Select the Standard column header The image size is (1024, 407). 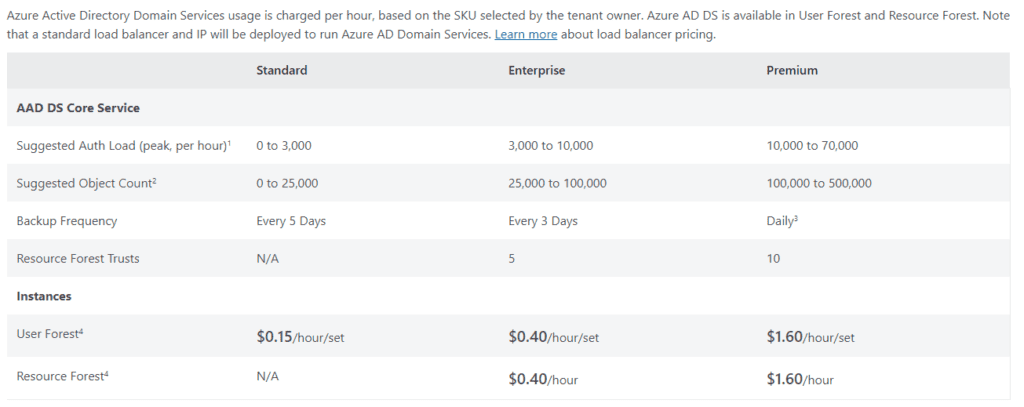point(281,71)
